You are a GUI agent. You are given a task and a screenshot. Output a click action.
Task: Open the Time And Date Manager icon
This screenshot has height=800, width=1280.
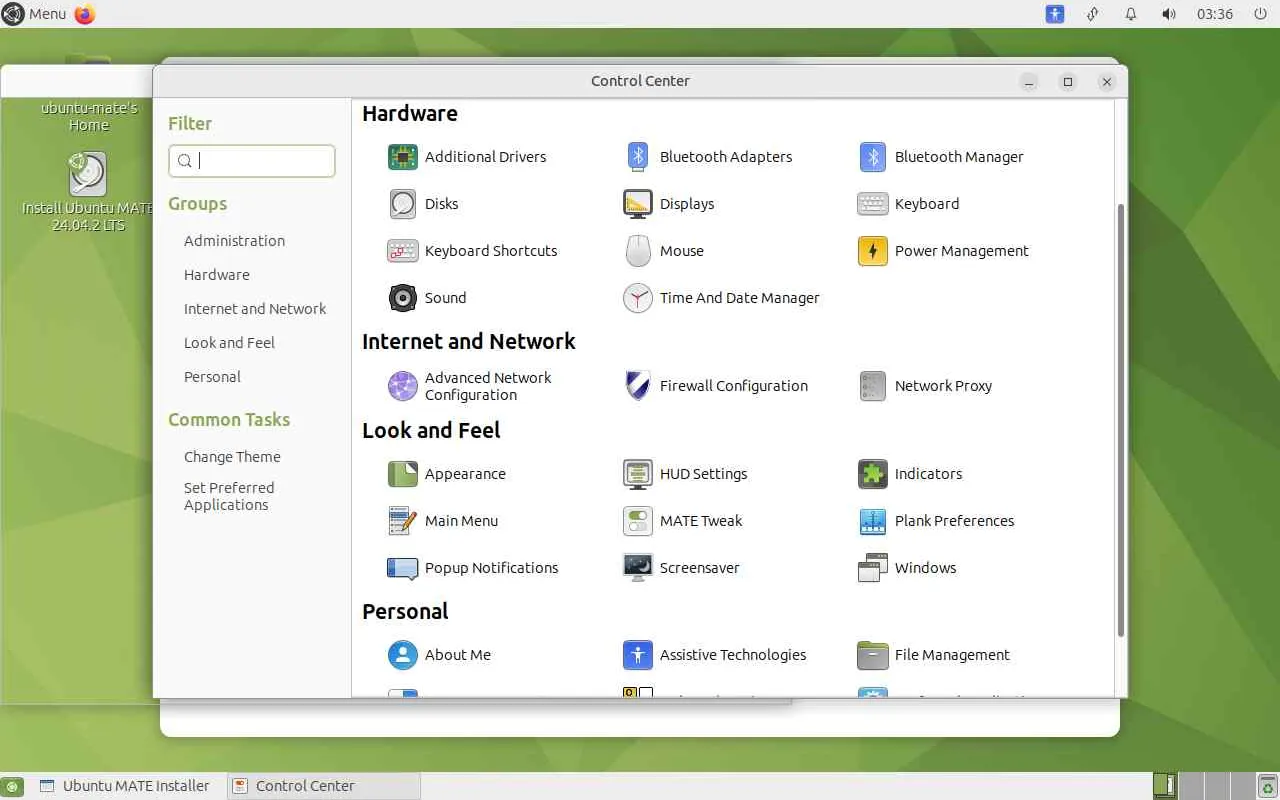pyautogui.click(x=637, y=298)
